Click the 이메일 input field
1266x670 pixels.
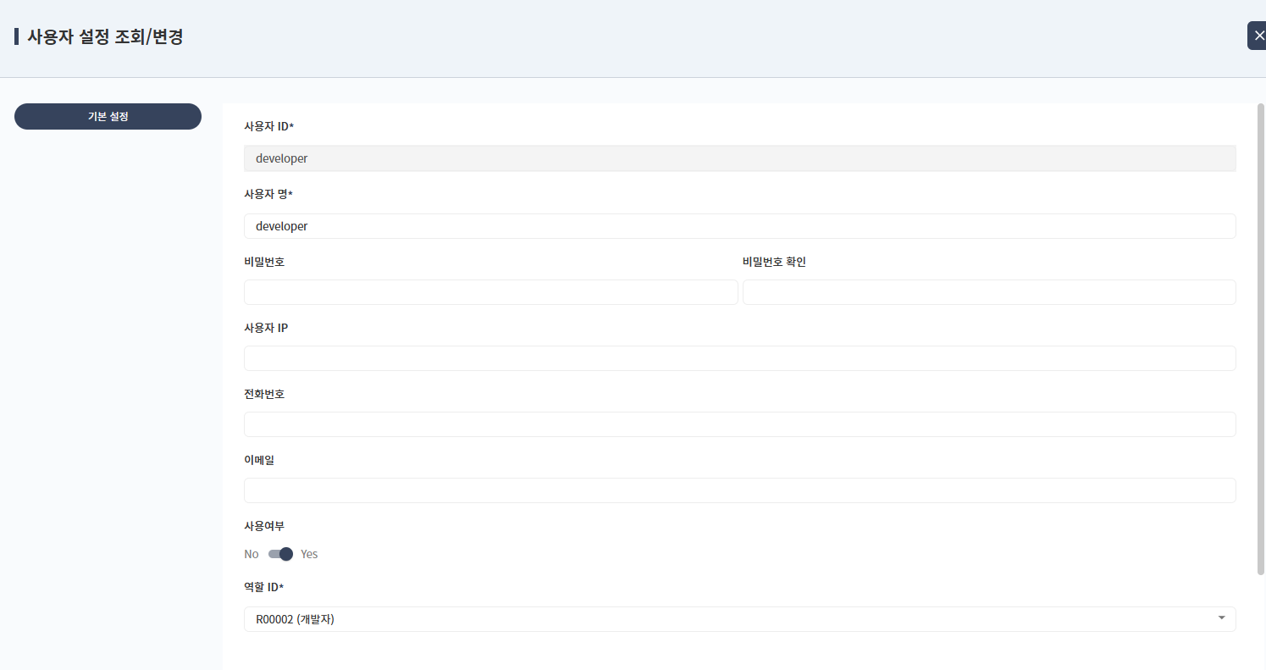coord(739,490)
